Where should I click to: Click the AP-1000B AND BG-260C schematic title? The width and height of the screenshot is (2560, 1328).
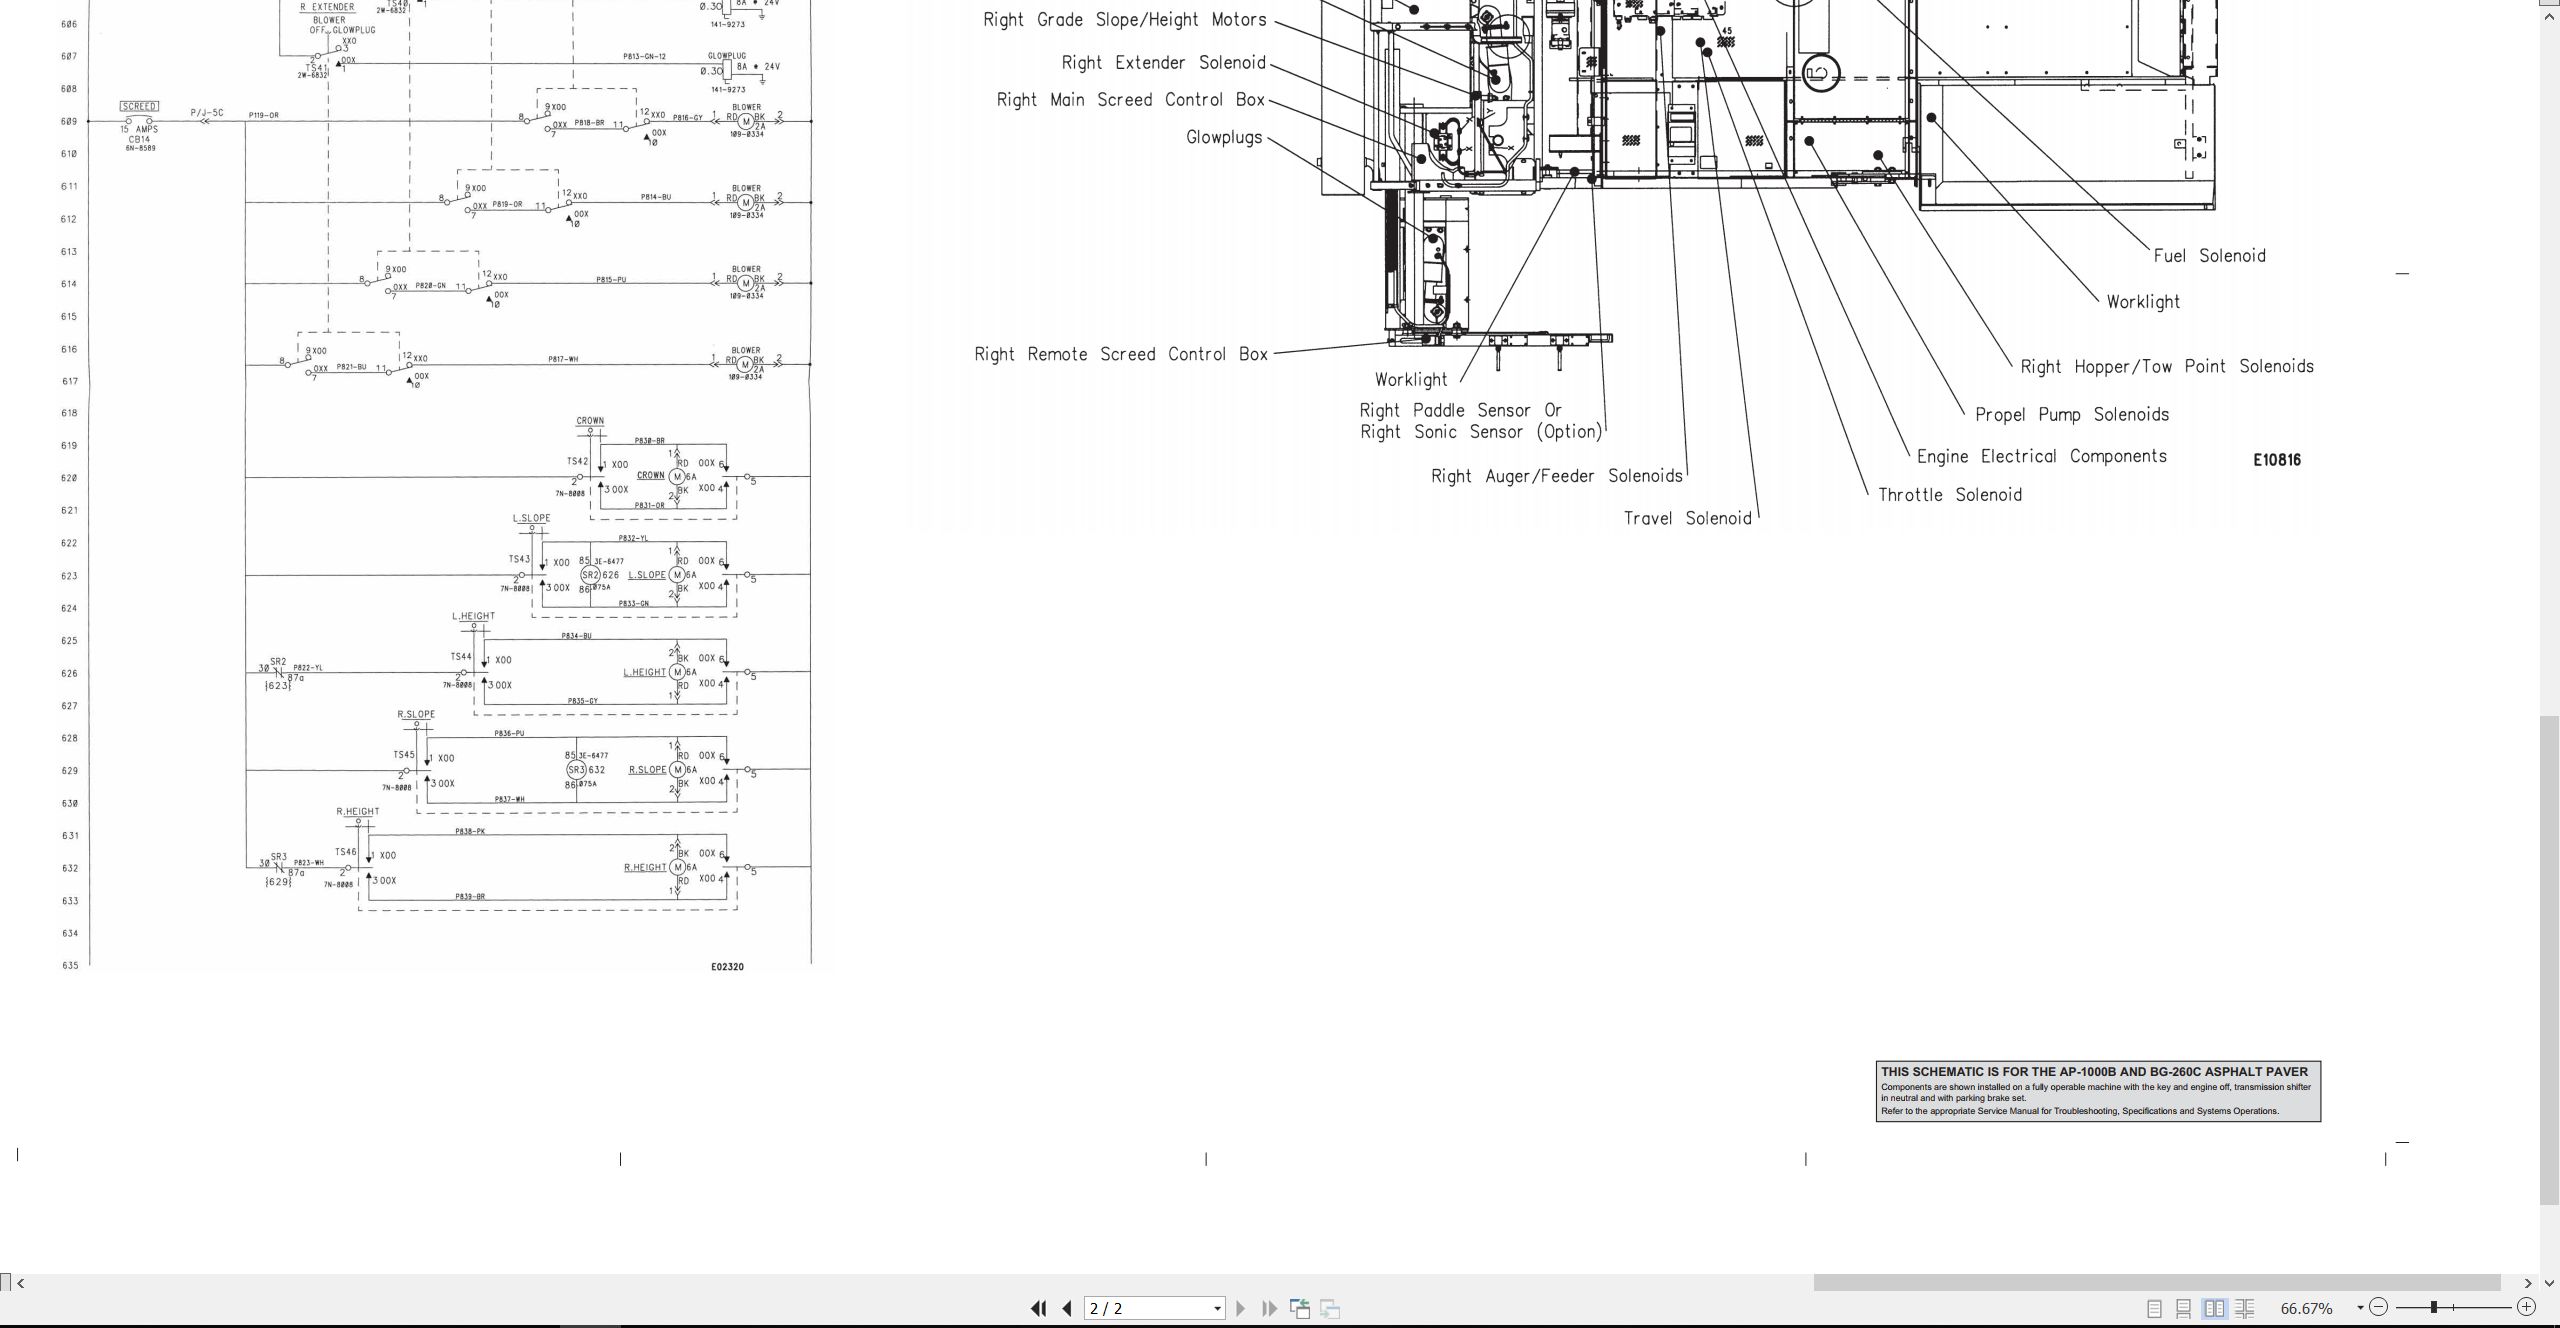2094,1071
